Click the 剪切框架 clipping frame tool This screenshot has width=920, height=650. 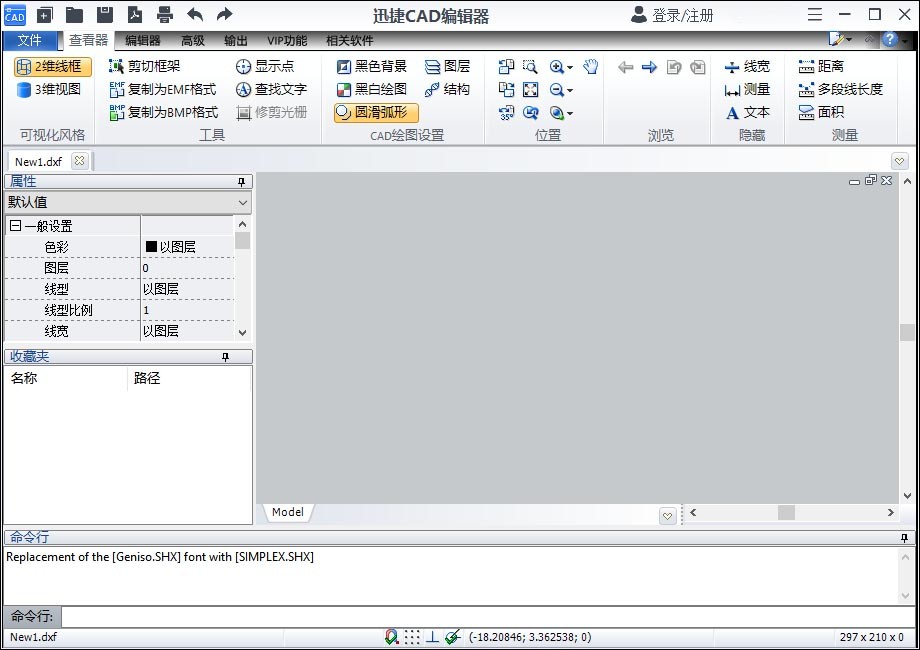click(150, 66)
